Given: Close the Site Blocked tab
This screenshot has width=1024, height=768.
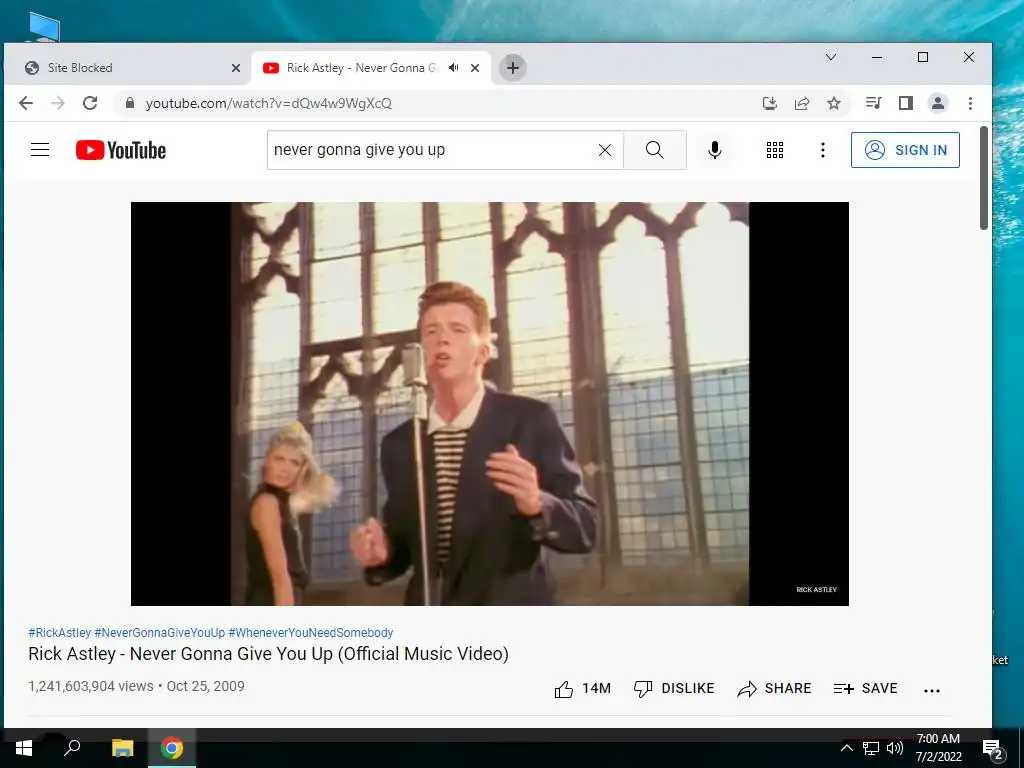Looking at the screenshot, I should [236, 68].
